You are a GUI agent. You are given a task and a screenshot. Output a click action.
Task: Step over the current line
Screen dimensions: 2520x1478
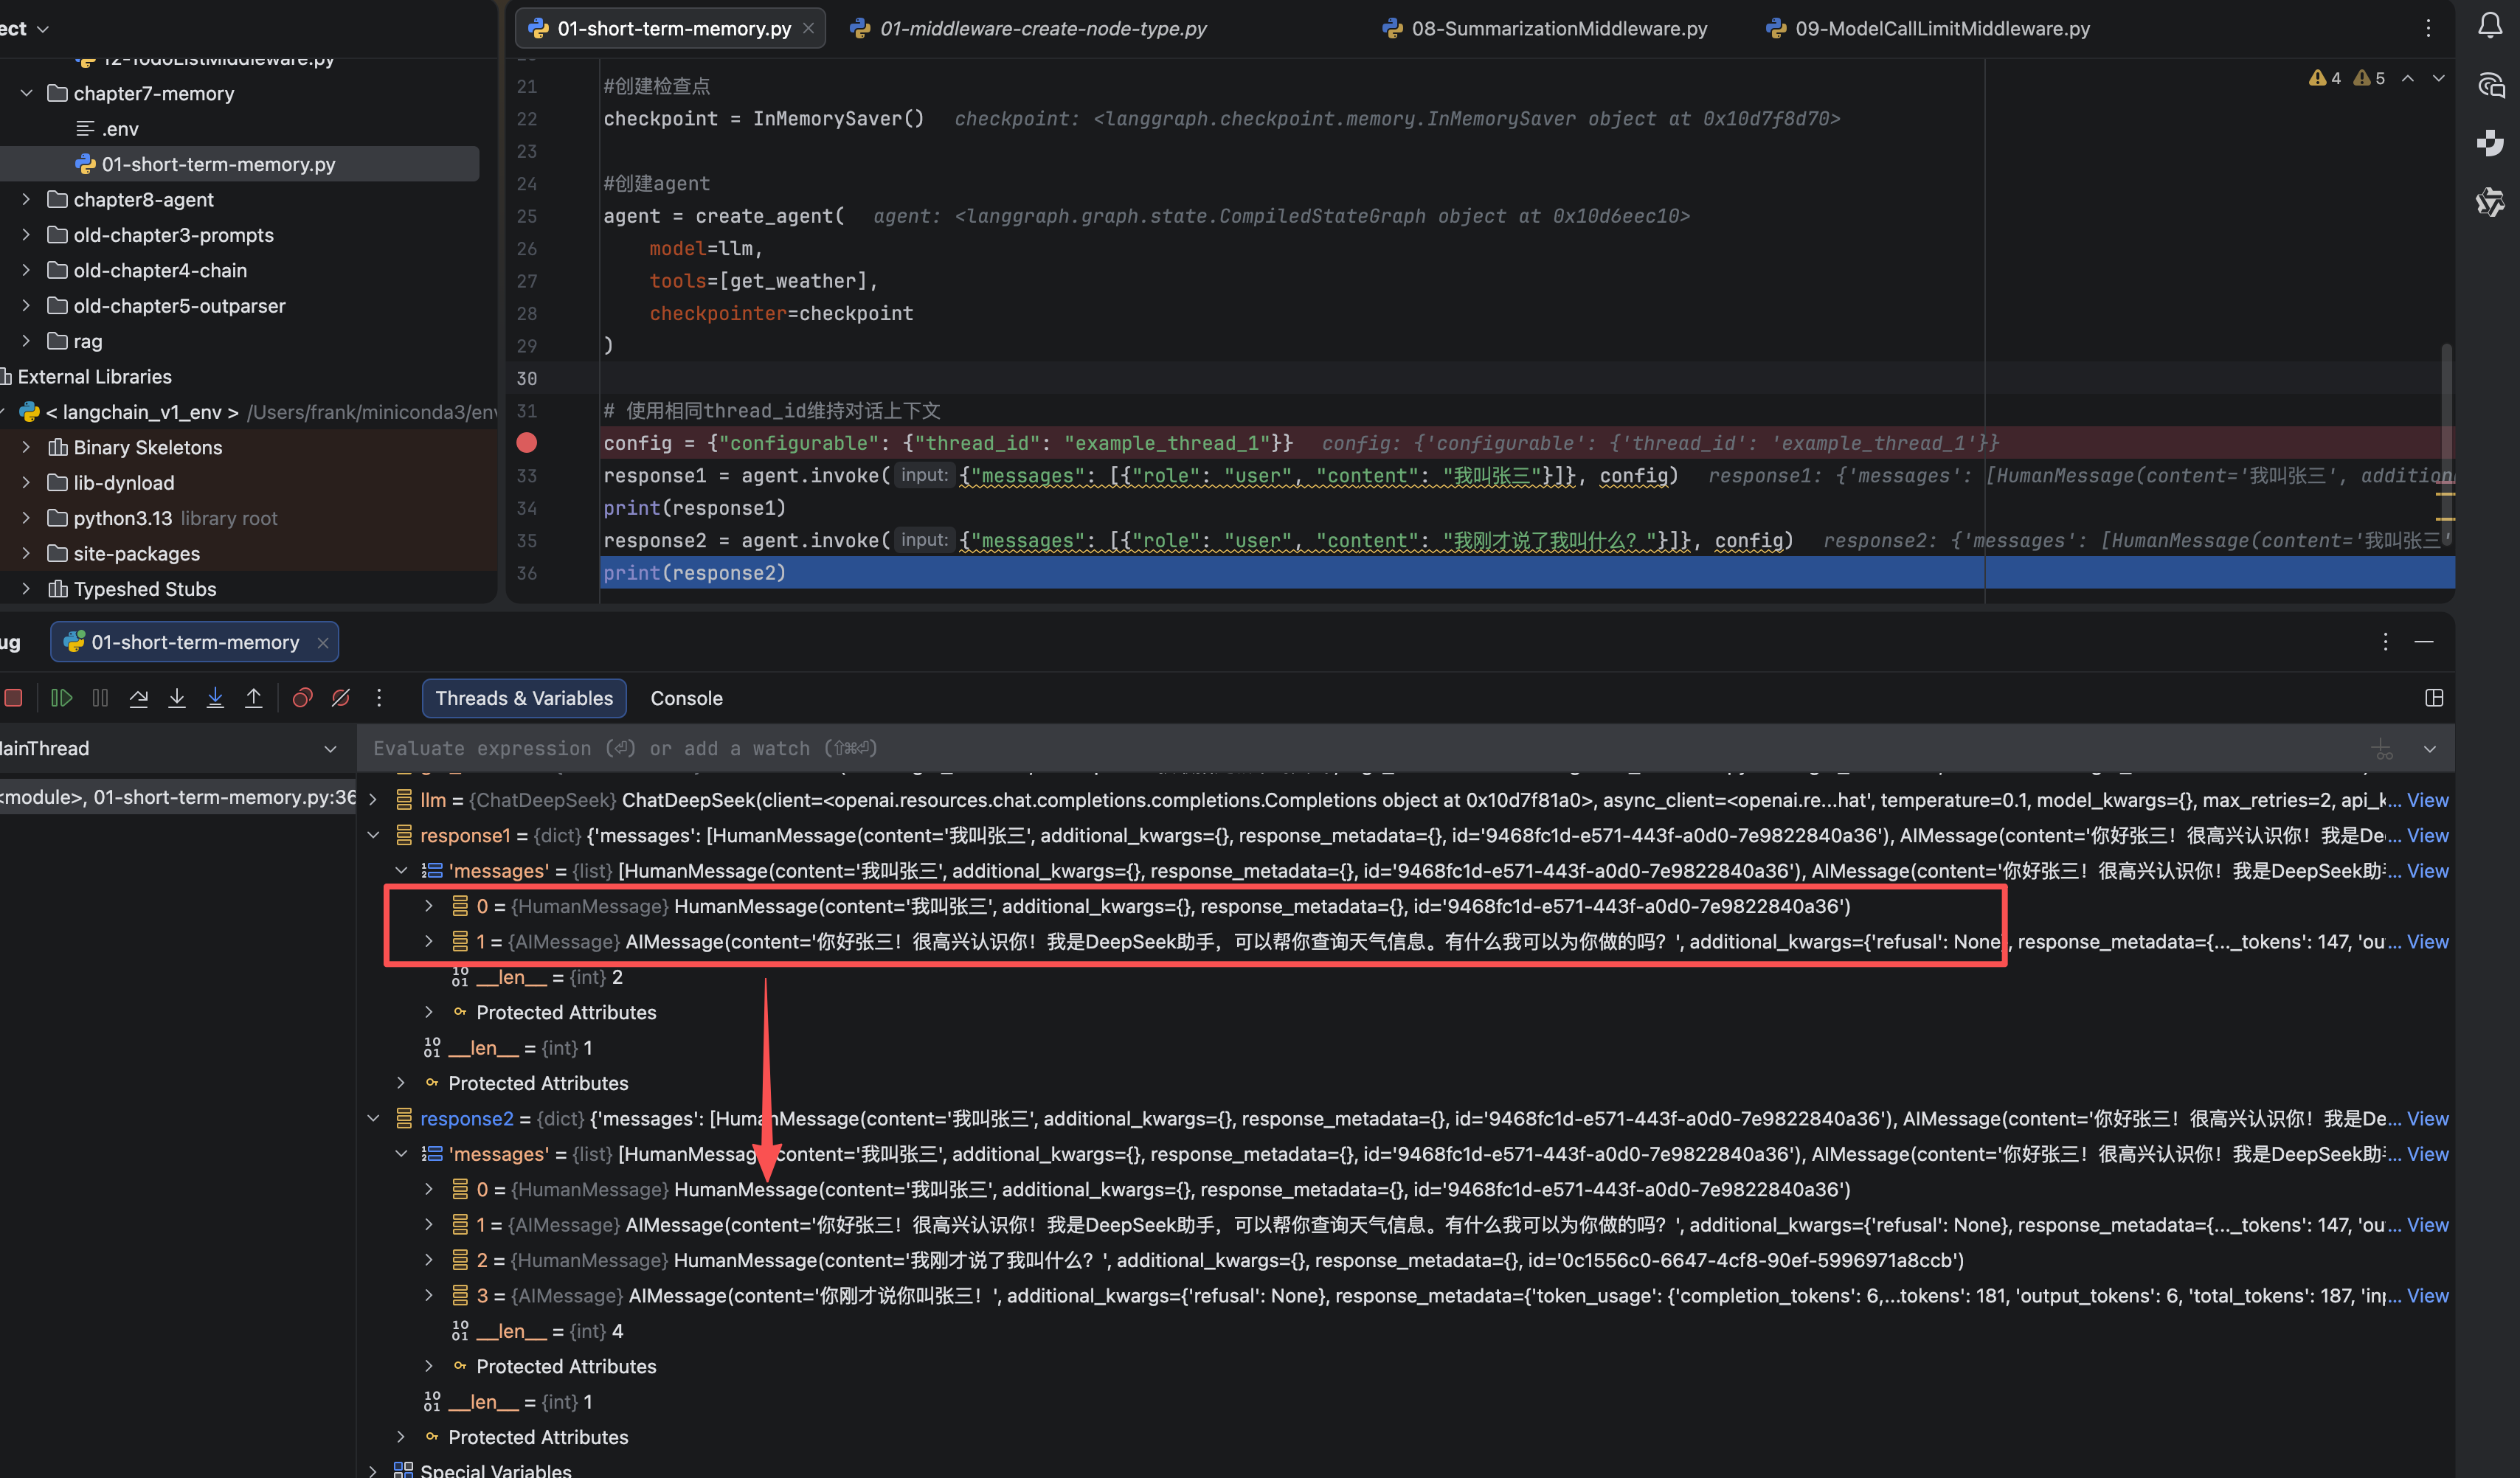click(x=139, y=698)
